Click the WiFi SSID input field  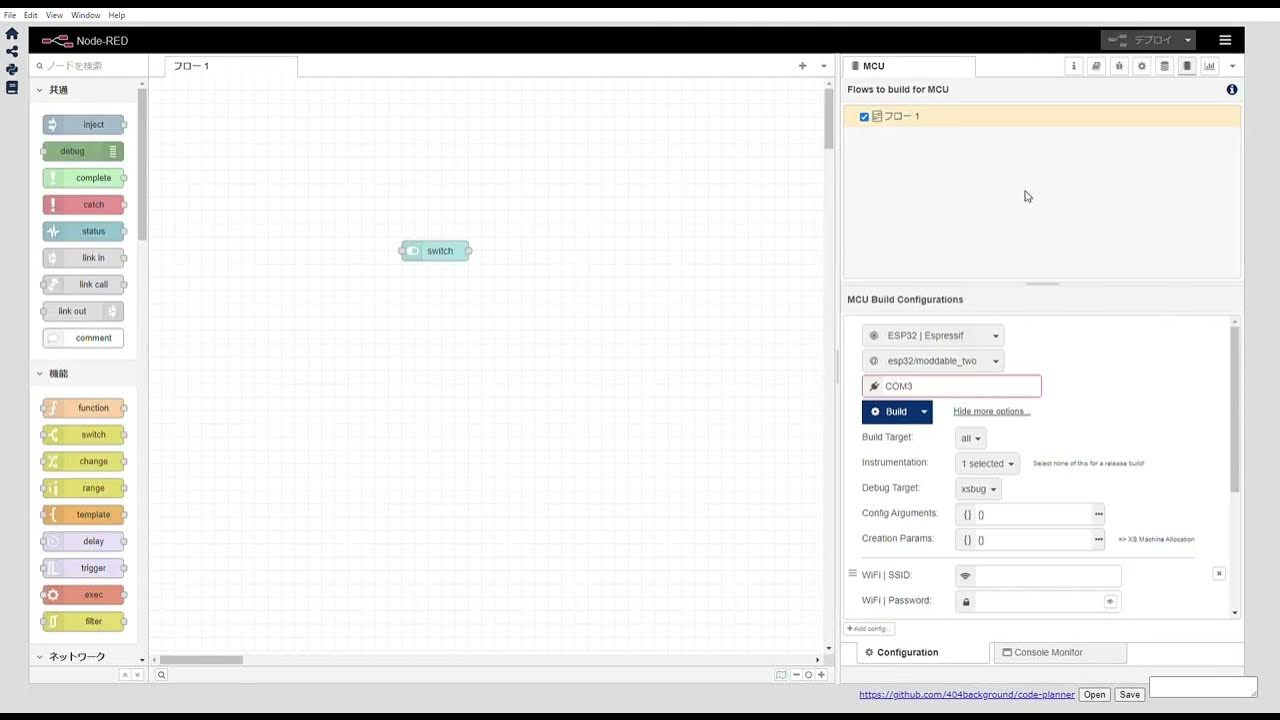pyautogui.click(x=1048, y=576)
